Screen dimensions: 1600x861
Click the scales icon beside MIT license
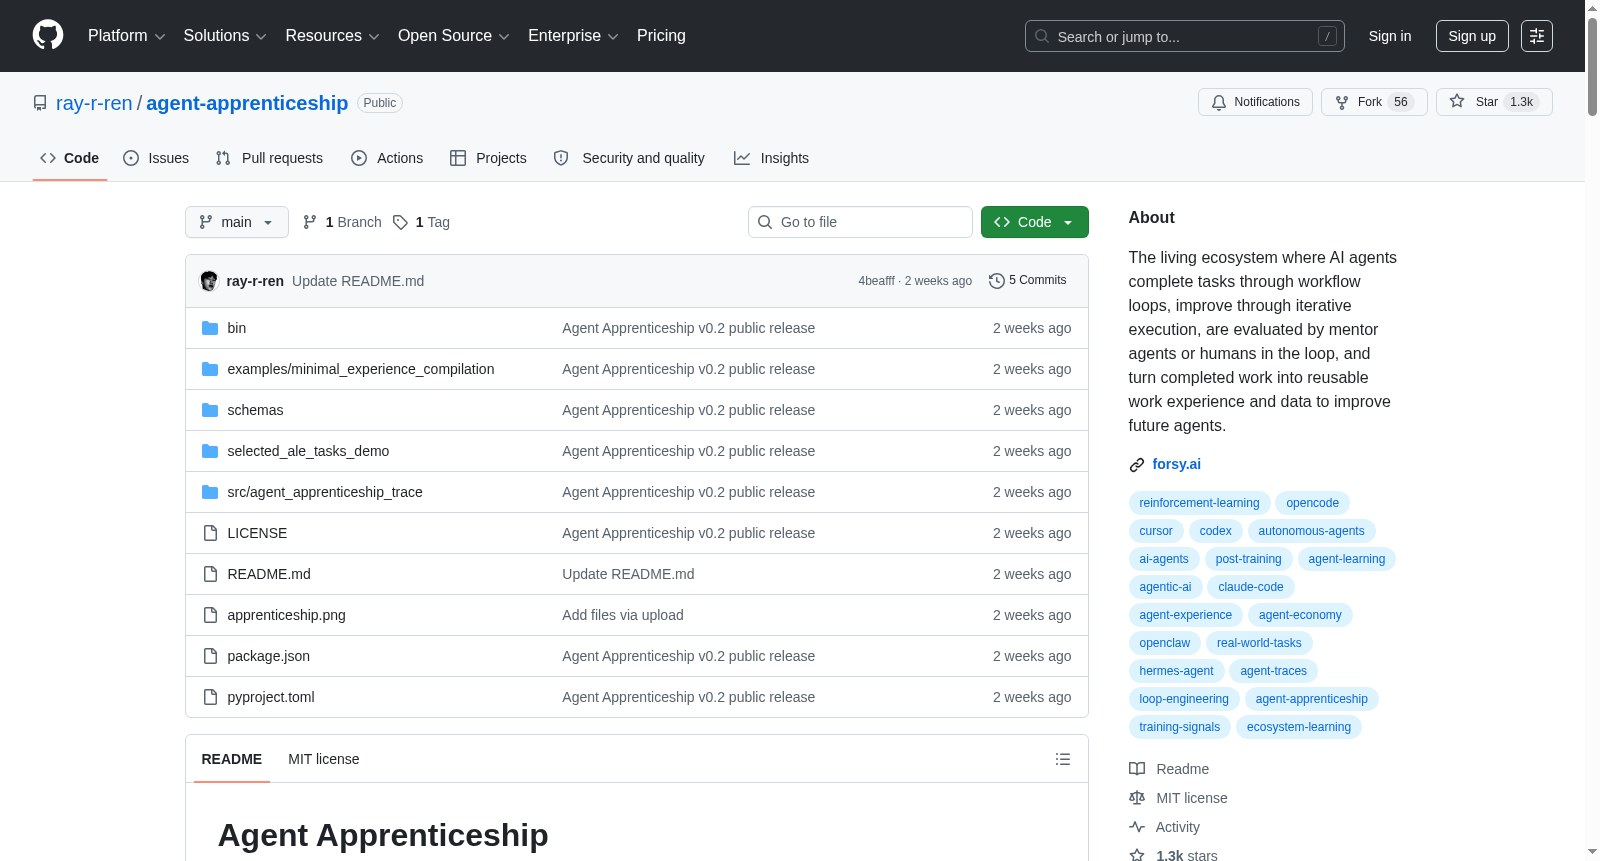(1137, 798)
